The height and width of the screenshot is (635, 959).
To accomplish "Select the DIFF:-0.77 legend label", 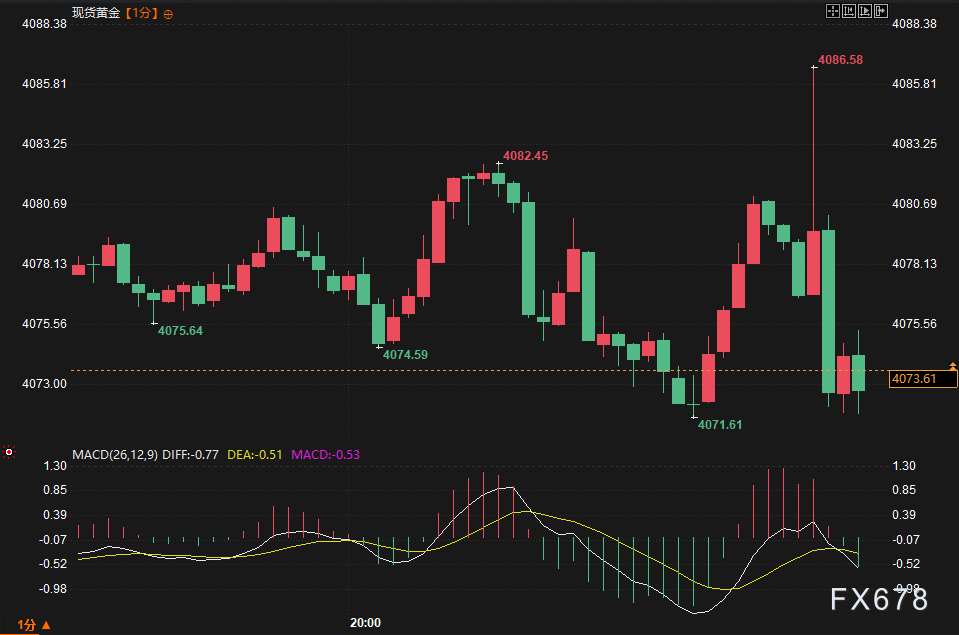I will click(190, 455).
